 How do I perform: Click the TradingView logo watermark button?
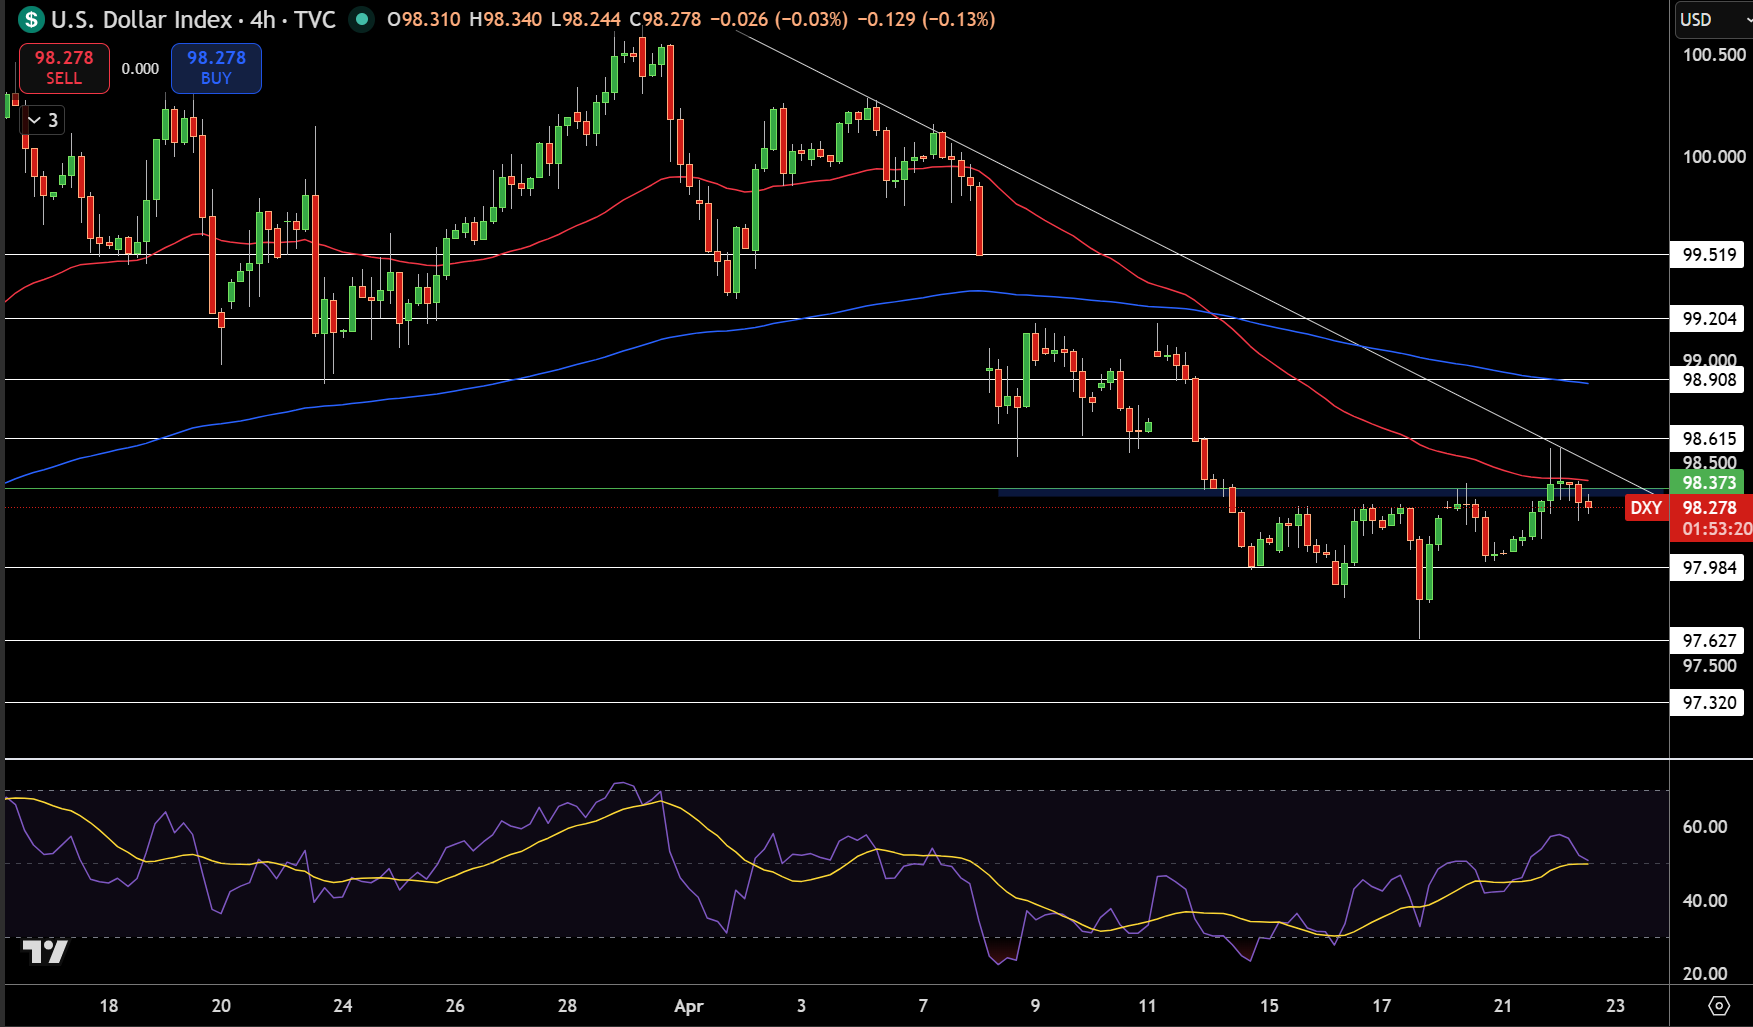pyautogui.click(x=44, y=951)
